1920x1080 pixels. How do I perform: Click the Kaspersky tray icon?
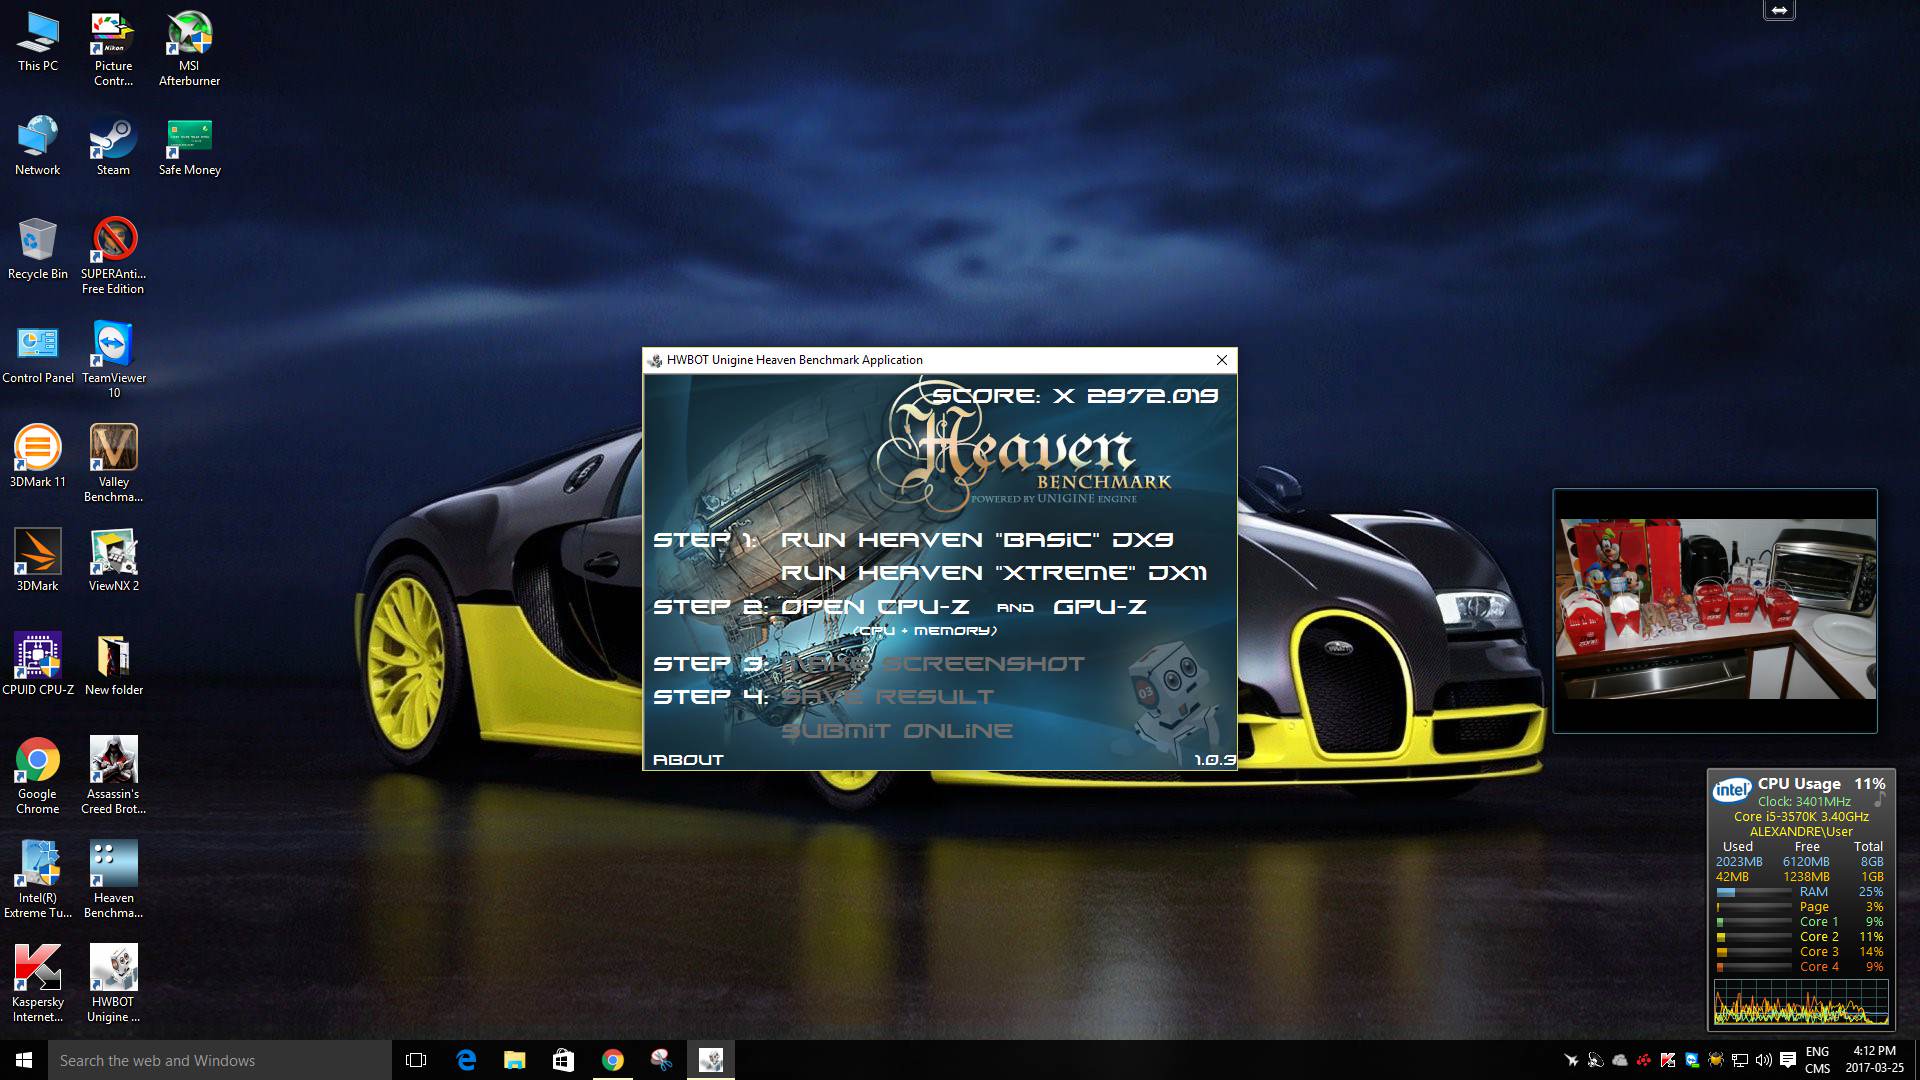pos(1668,1060)
